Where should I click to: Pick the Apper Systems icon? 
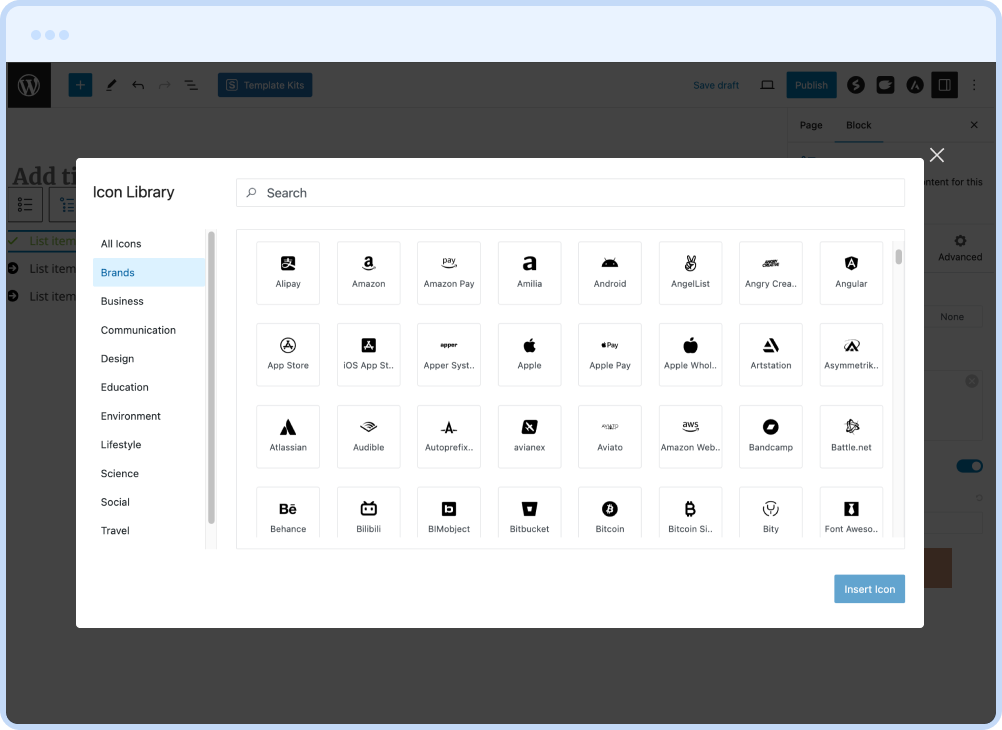(x=449, y=355)
